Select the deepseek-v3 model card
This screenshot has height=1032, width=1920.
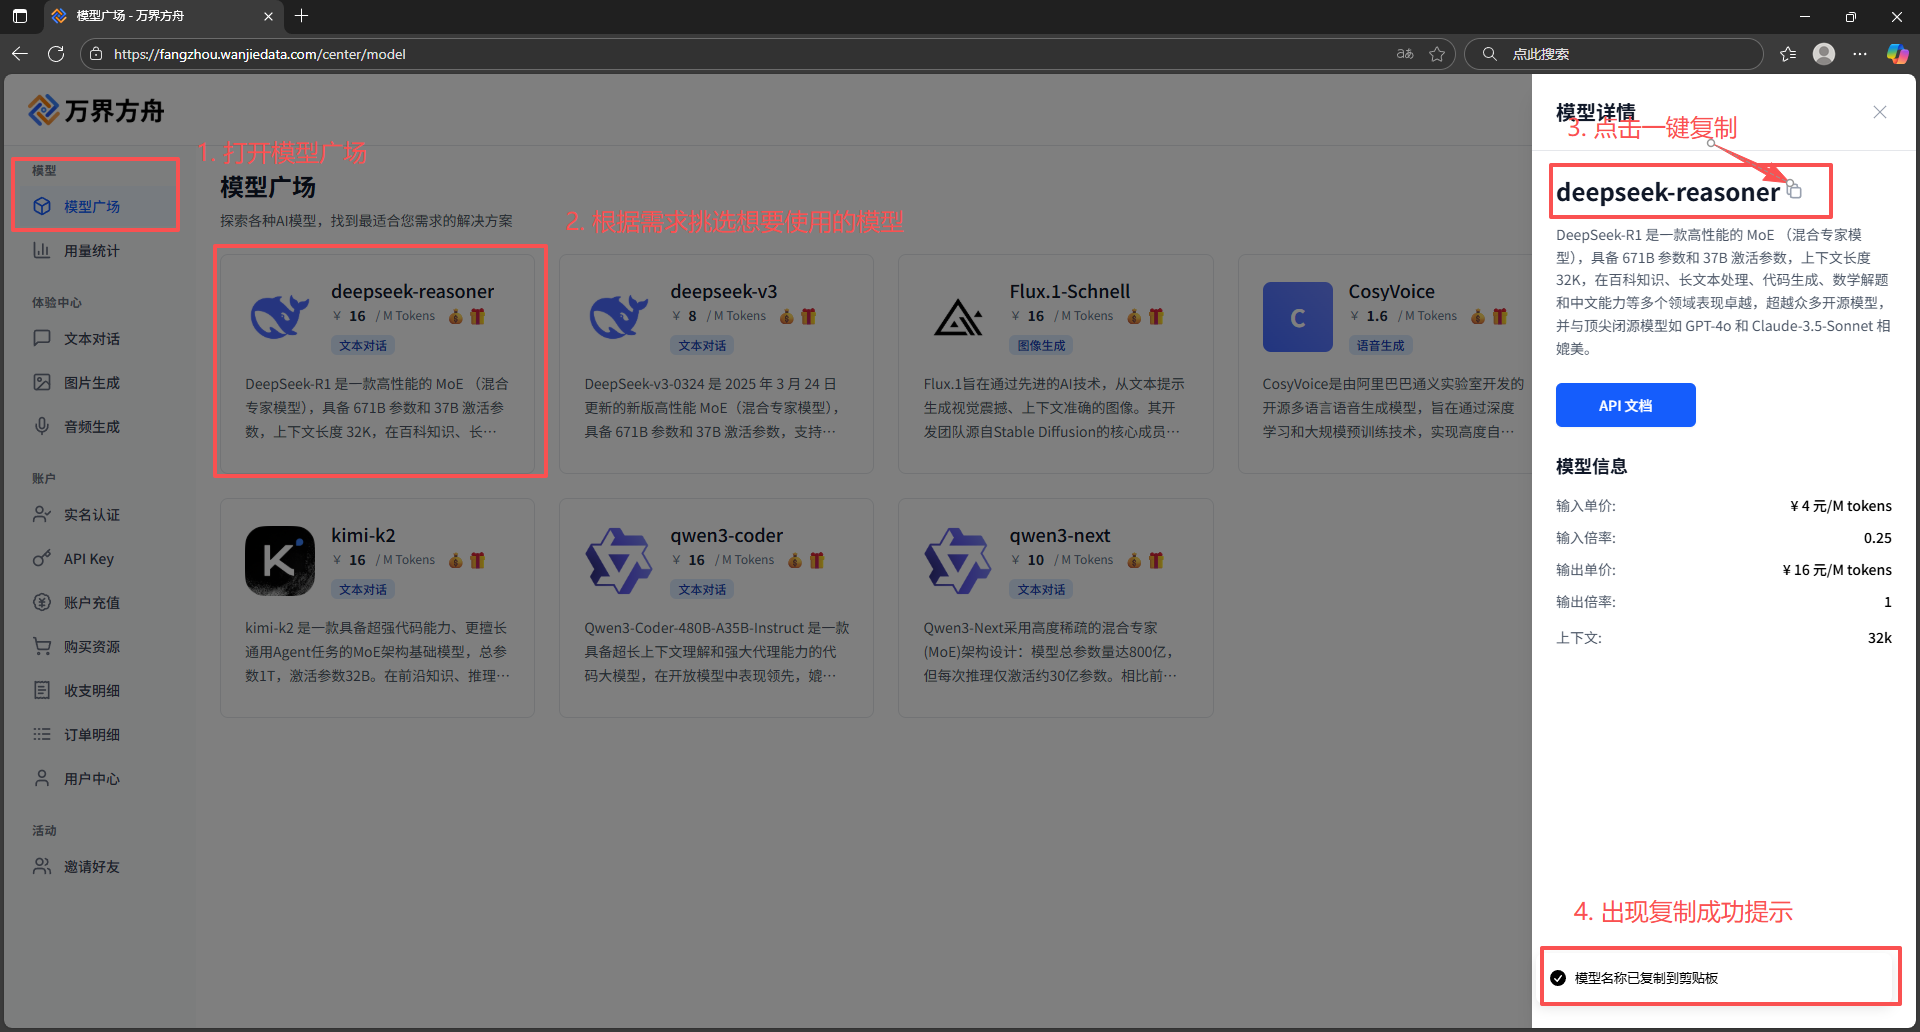tap(716, 364)
